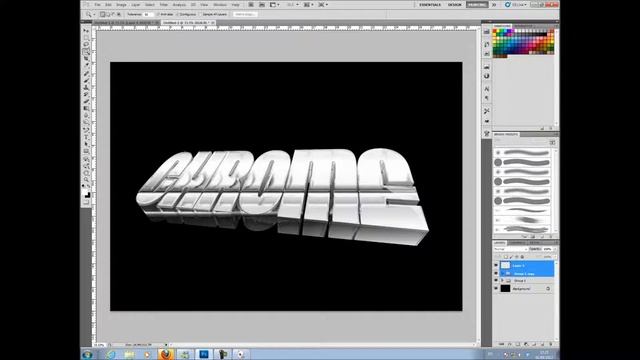The height and width of the screenshot is (360, 640).
Task: Open Photoshop from the Windows taskbar
Action: click(204, 354)
